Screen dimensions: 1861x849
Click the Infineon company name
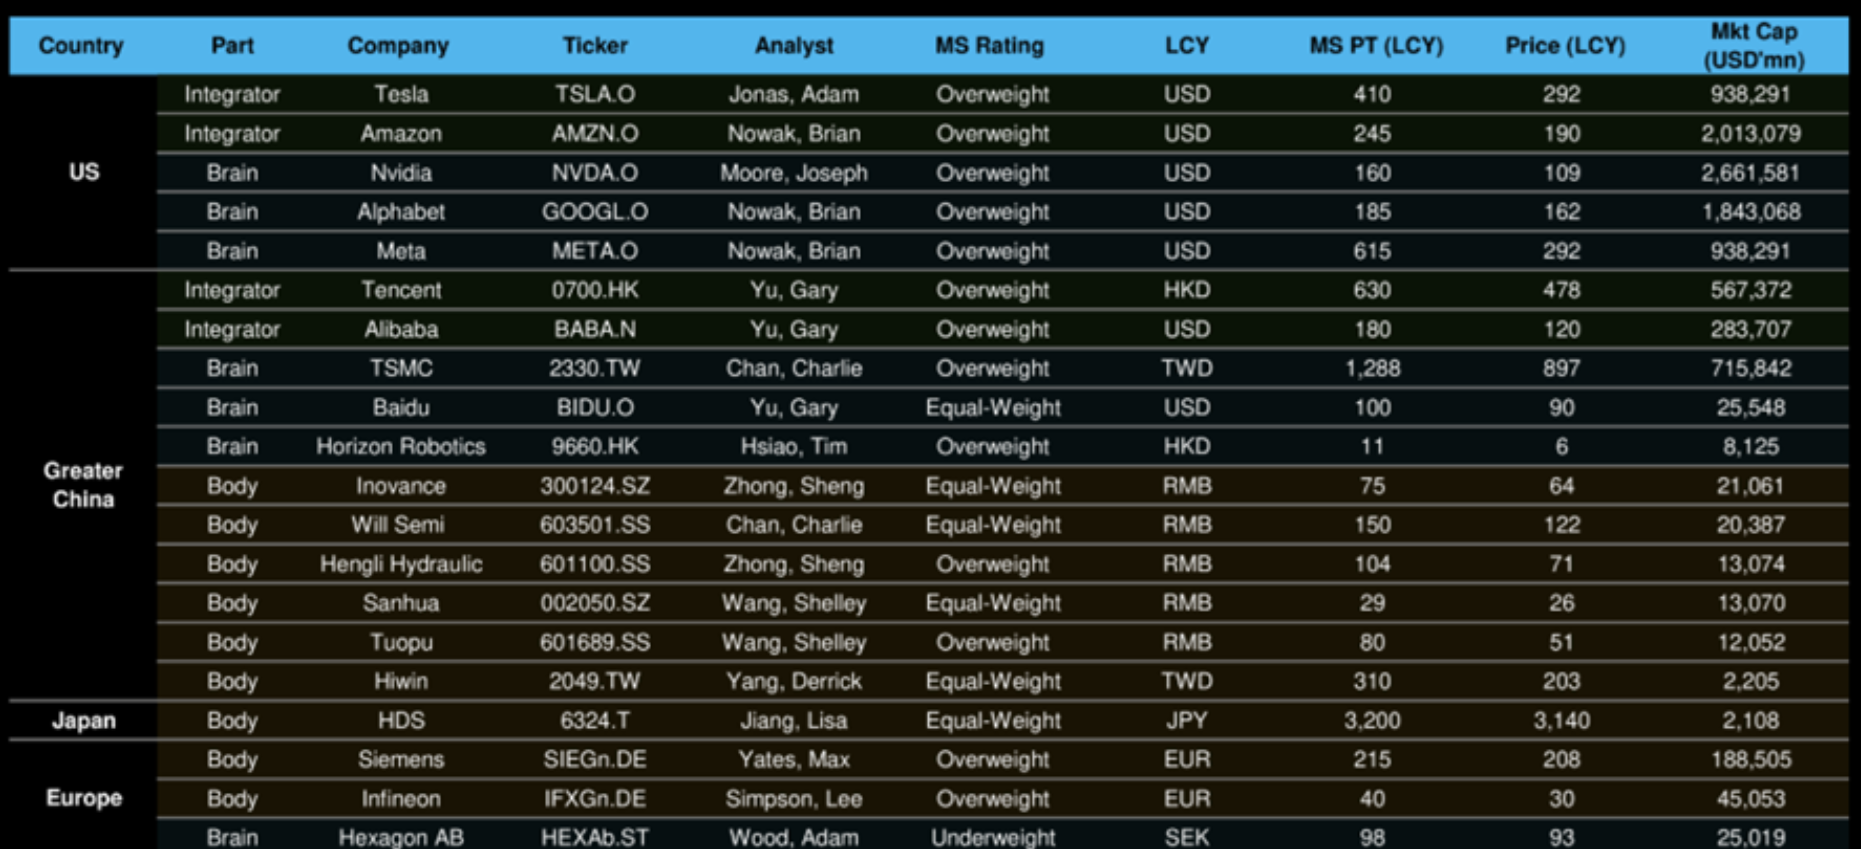point(401,799)
